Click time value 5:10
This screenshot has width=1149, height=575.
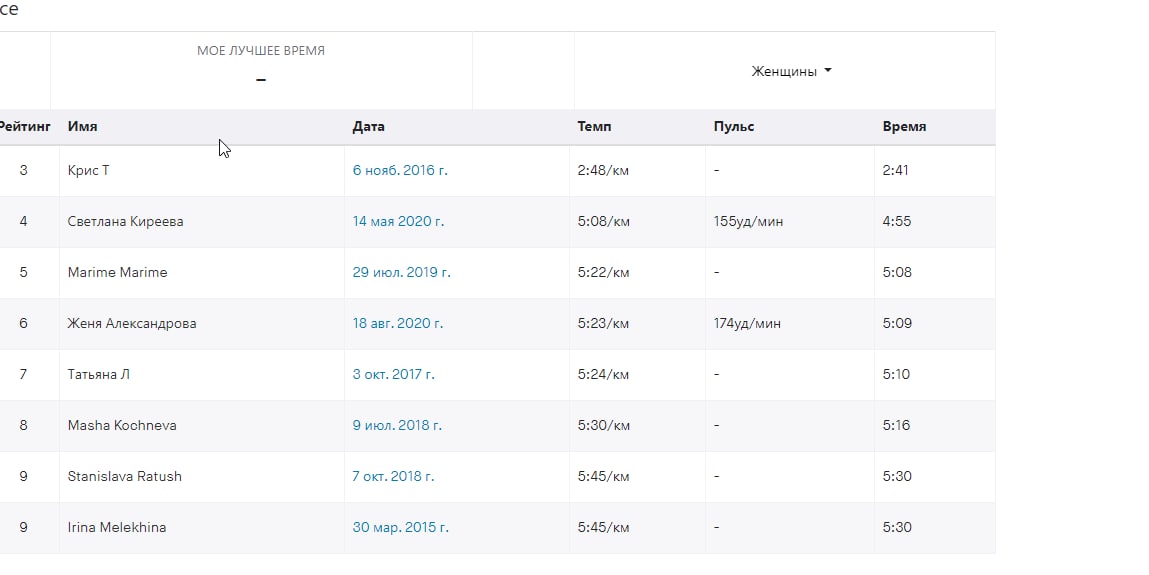[x=896, y=374]
